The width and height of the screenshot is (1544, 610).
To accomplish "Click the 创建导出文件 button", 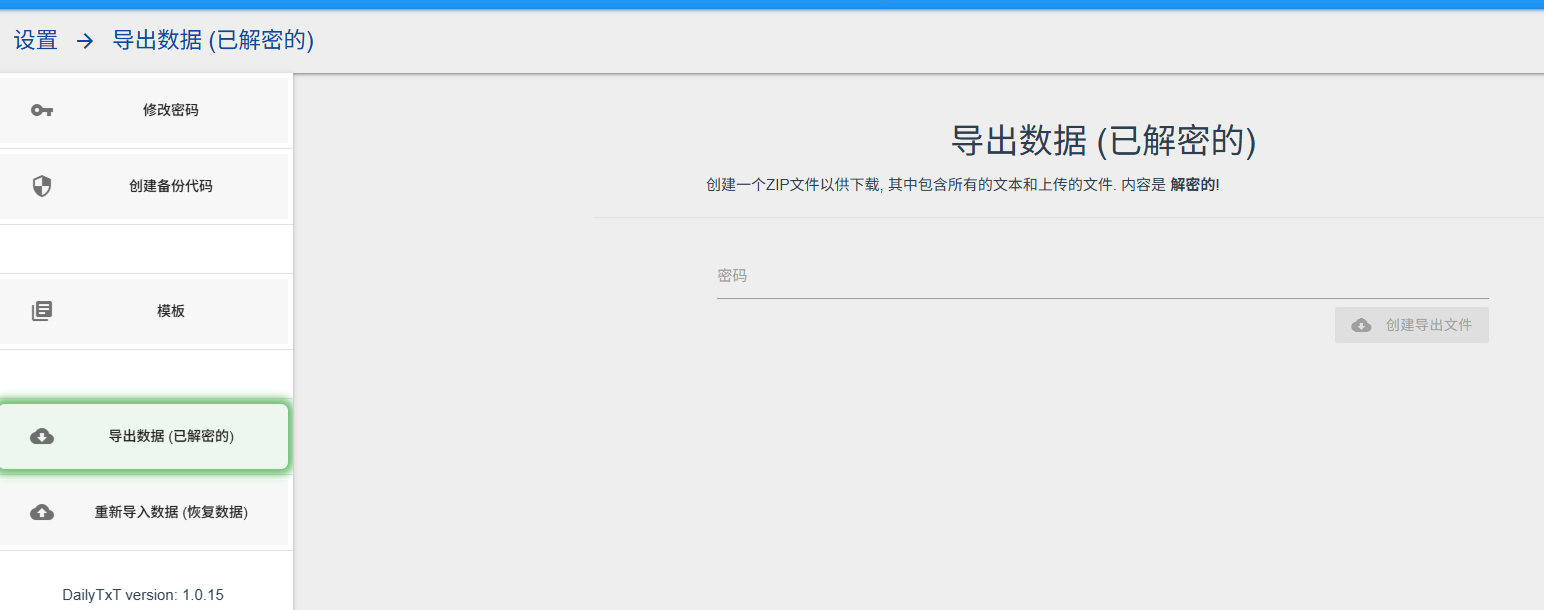I will pos(1411,325).
